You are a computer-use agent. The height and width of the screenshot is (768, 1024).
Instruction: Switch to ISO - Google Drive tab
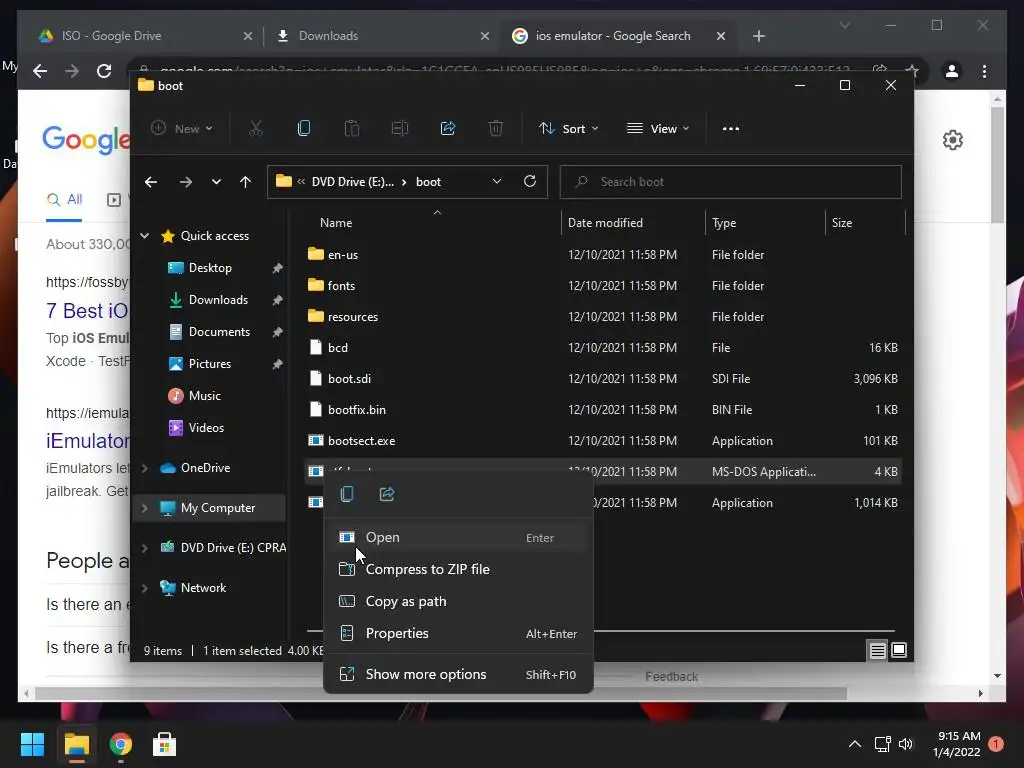click(x=145, y=36)
